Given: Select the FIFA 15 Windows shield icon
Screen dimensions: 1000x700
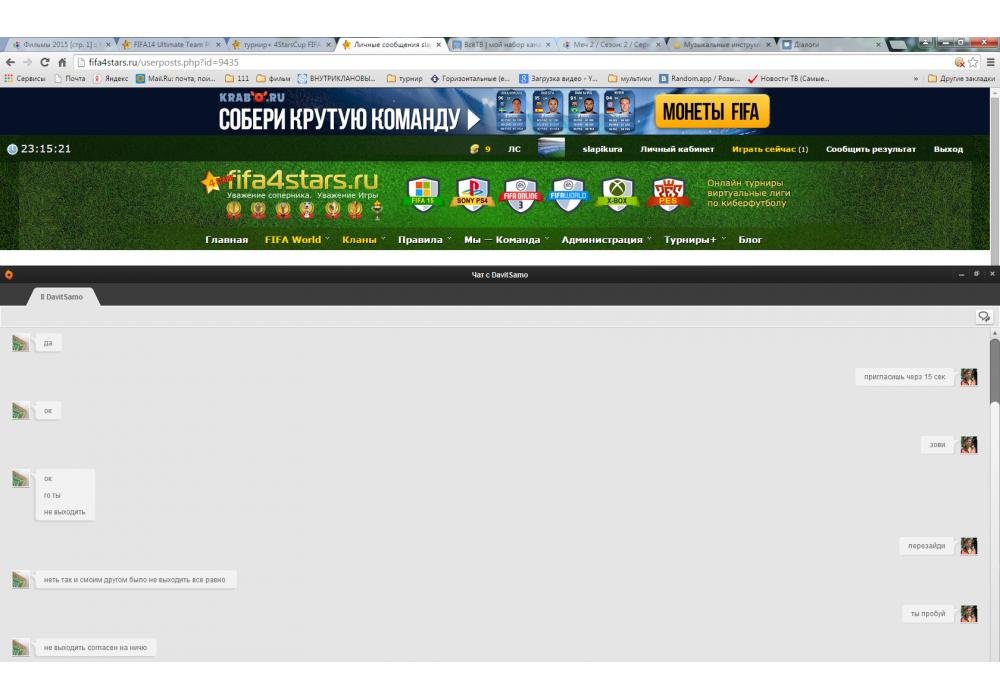Looking at the screenshot, I should [x=423, y=194].
